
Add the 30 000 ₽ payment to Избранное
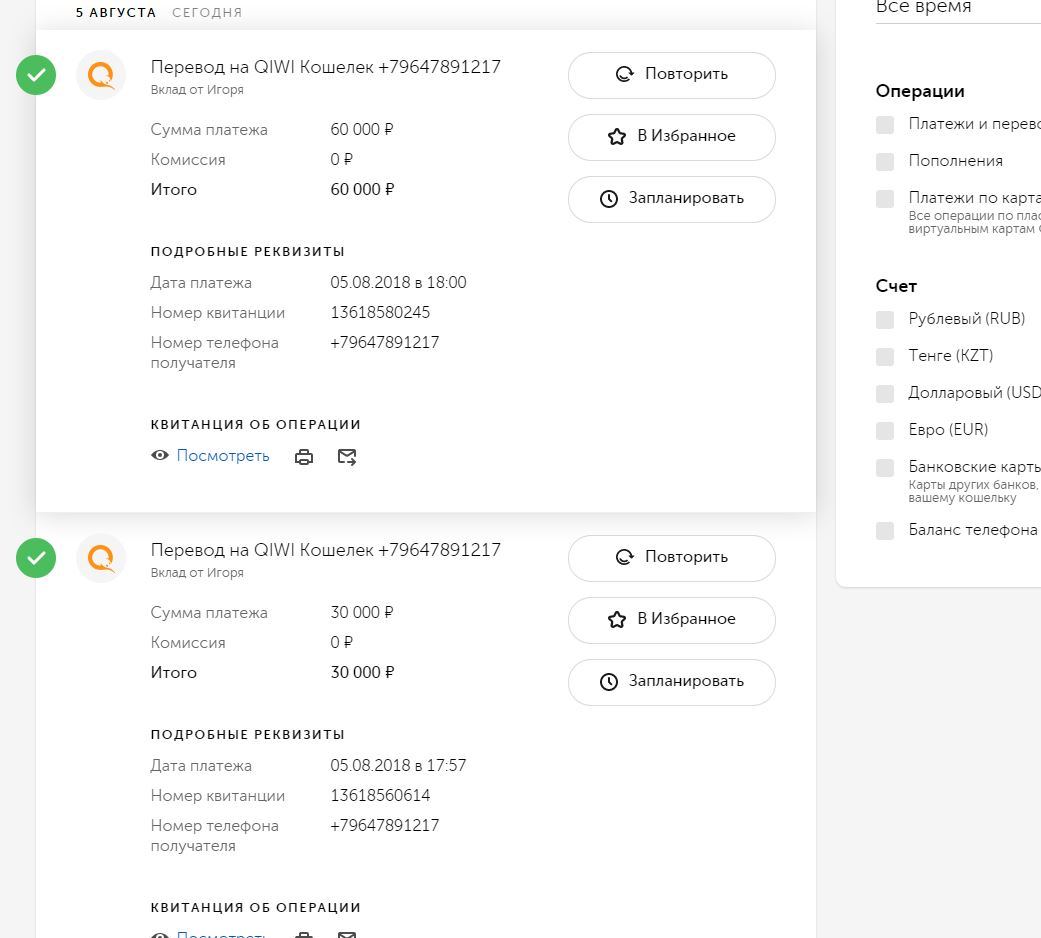pyautogui.click(x=671, y=620)
